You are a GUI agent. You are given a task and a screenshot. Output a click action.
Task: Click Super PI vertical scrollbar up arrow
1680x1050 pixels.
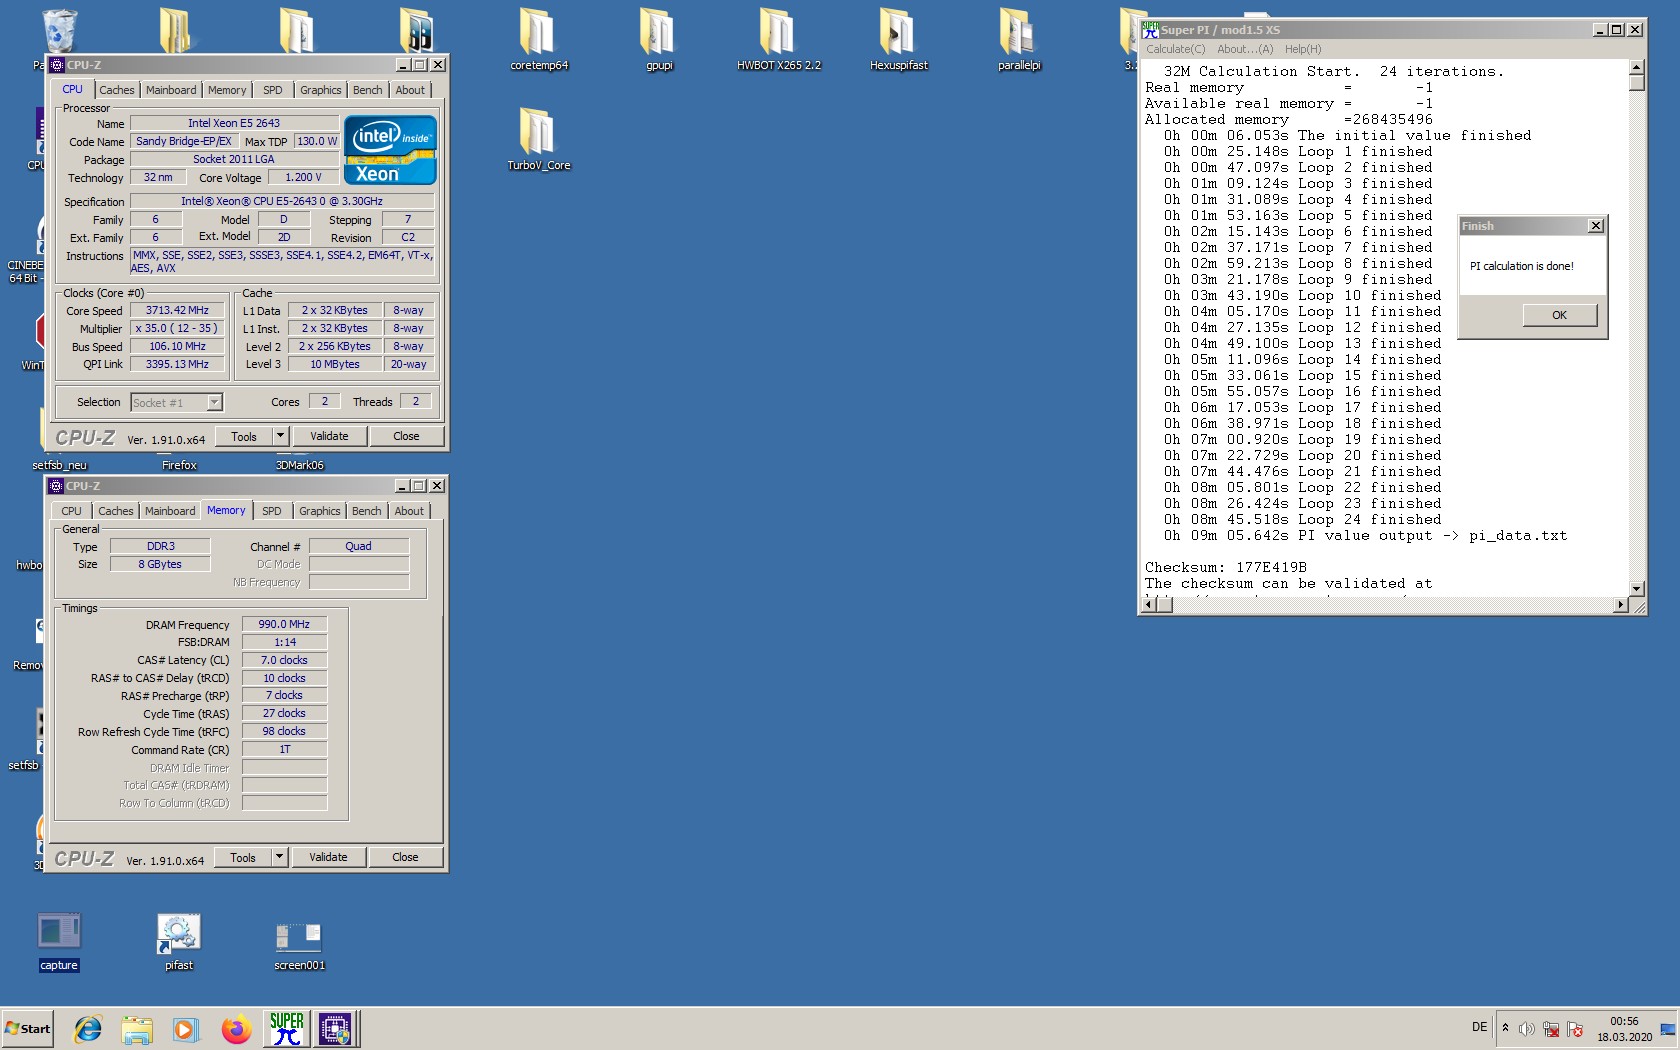(1637, 68)
